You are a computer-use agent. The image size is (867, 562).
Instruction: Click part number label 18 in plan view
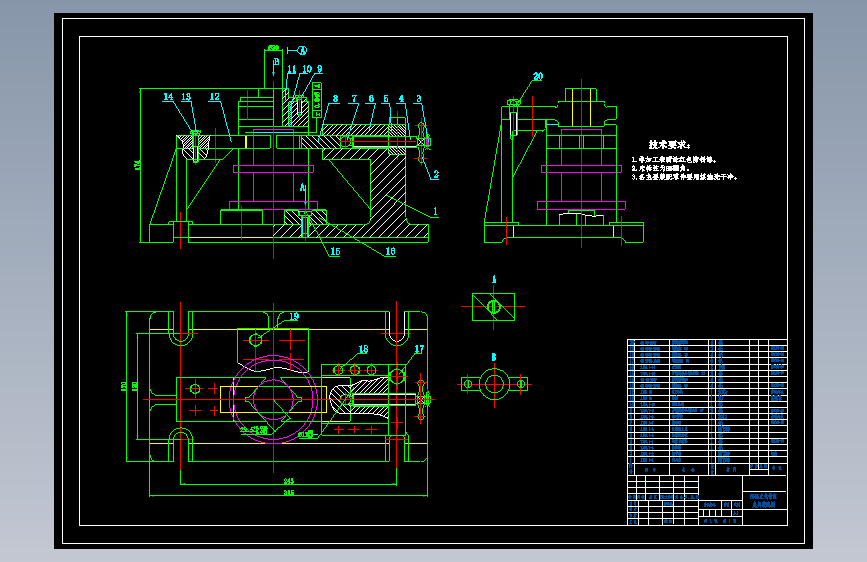(x=363, y=350)
